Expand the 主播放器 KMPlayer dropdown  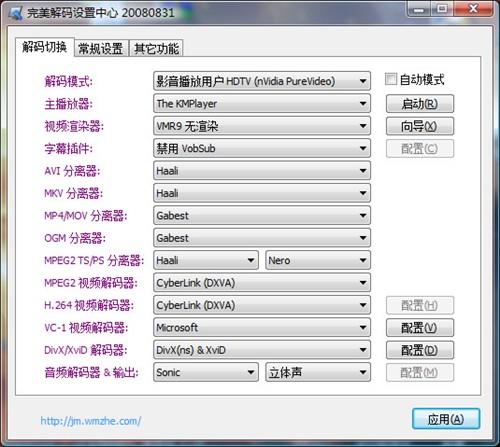click(x=262, y=104)
